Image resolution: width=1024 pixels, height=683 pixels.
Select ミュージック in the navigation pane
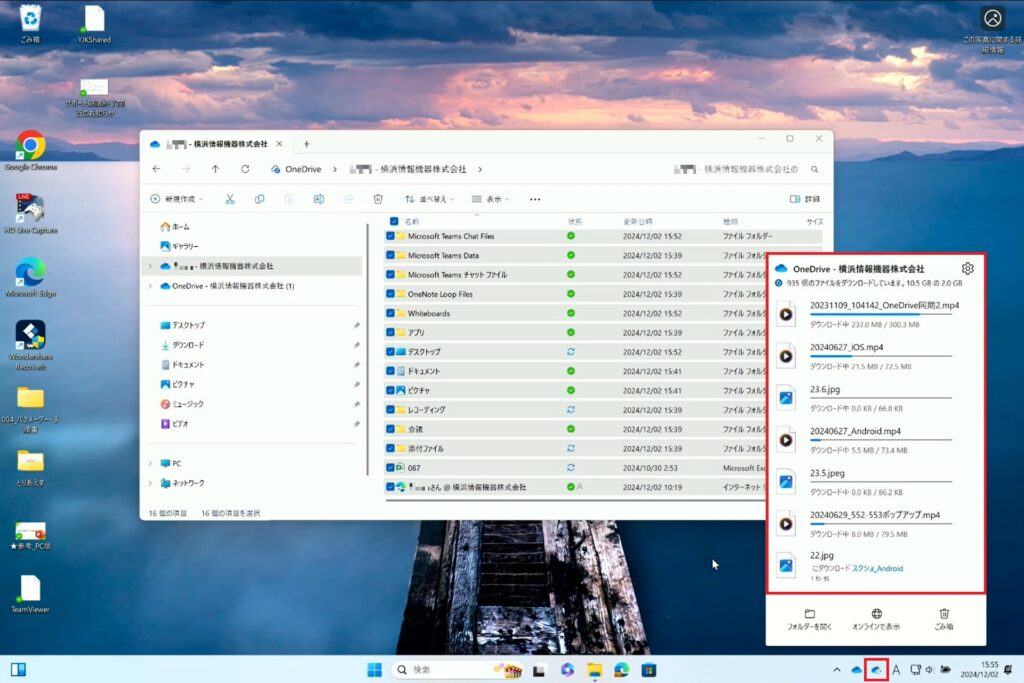click(x=182, y=404)
